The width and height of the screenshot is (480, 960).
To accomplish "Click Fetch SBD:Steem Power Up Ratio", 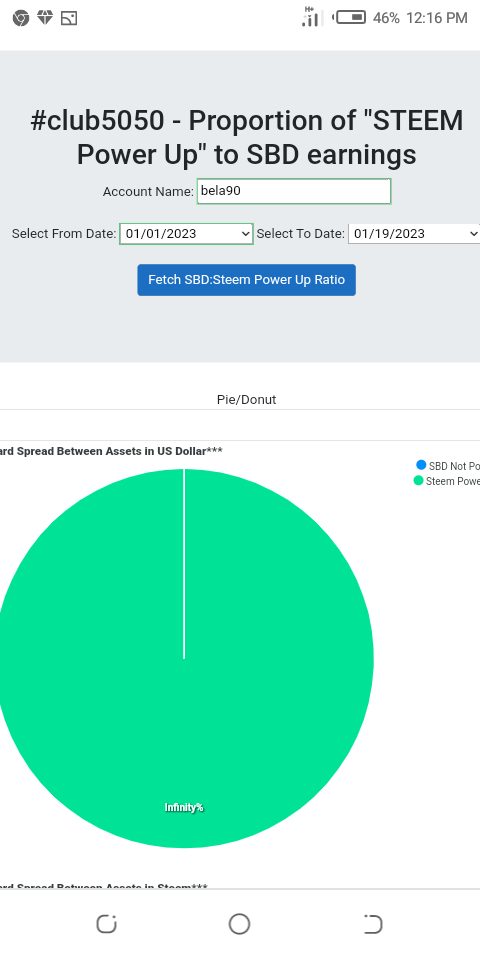I will [246, 280].
